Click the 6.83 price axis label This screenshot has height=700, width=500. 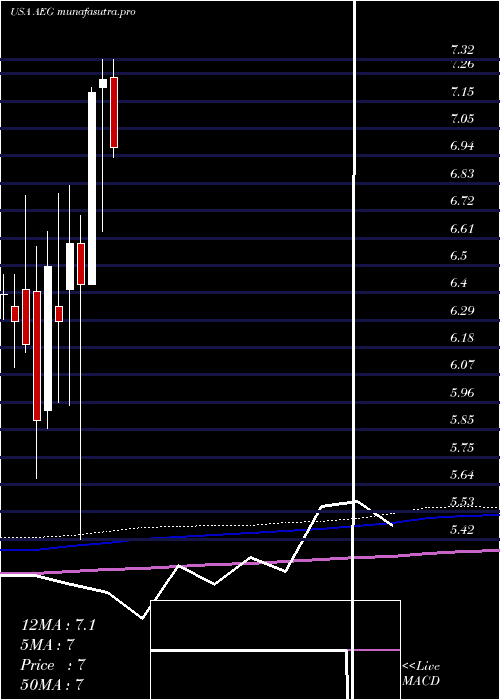[462, 174]
